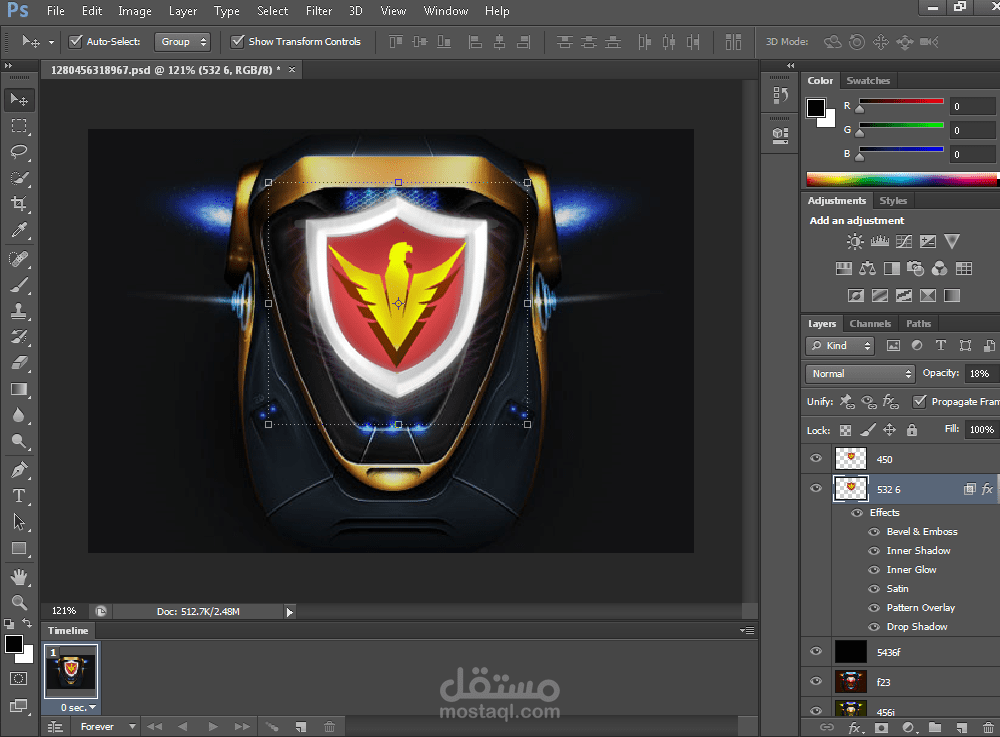Open the Filter menu
This screenshot has height=737, width=1000.
click(x=318, y=11)
